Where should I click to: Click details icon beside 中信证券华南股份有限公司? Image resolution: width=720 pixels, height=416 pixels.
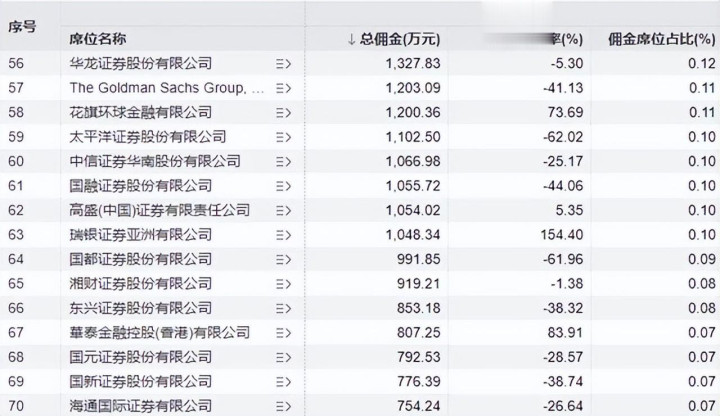click(283, 161)
